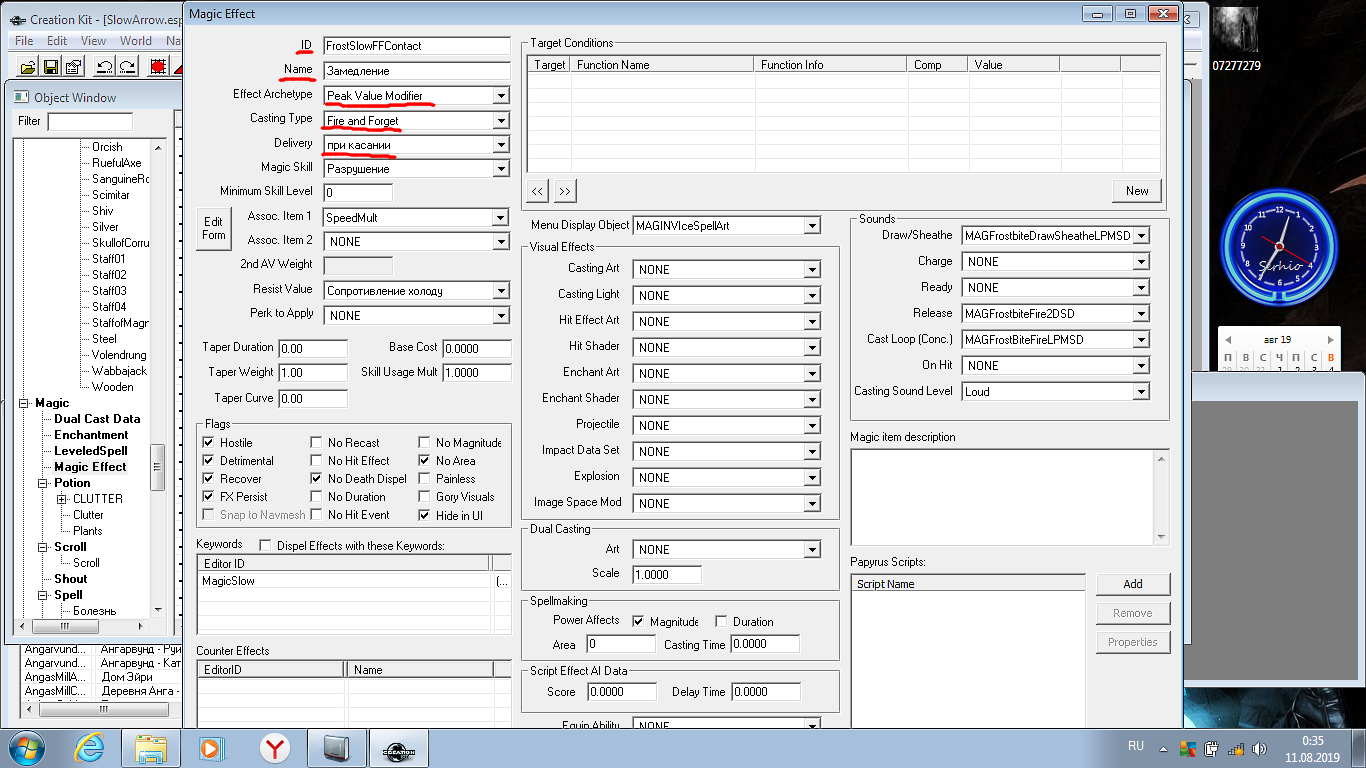This screenshot has height=768, width=1366.
Task: Click the New target condition button
Action: click(x=1137, y=191)
